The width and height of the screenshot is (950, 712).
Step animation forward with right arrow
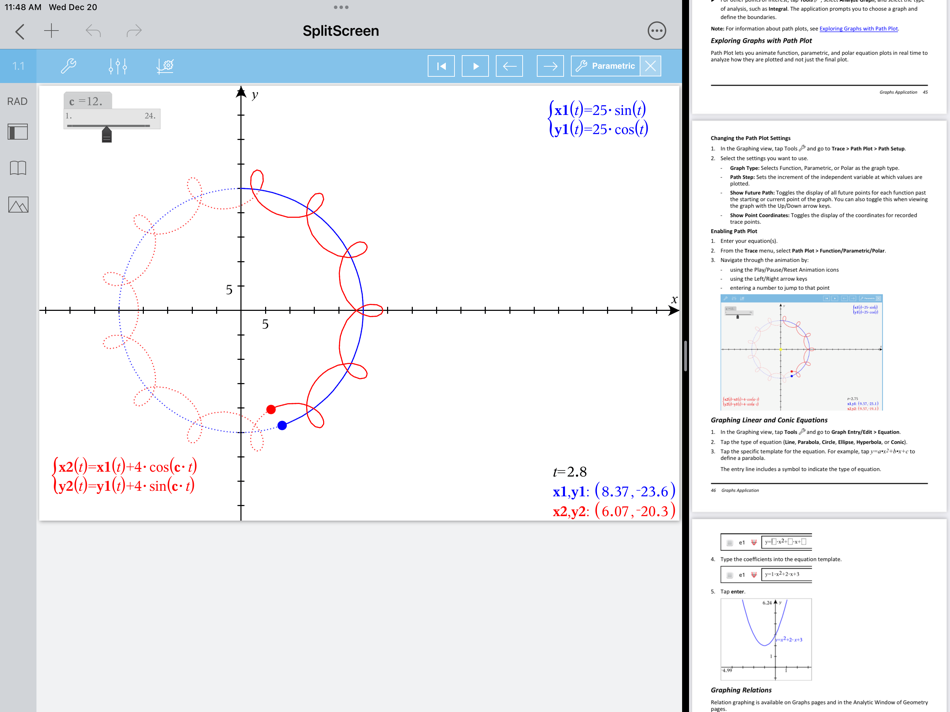[550, 66]
